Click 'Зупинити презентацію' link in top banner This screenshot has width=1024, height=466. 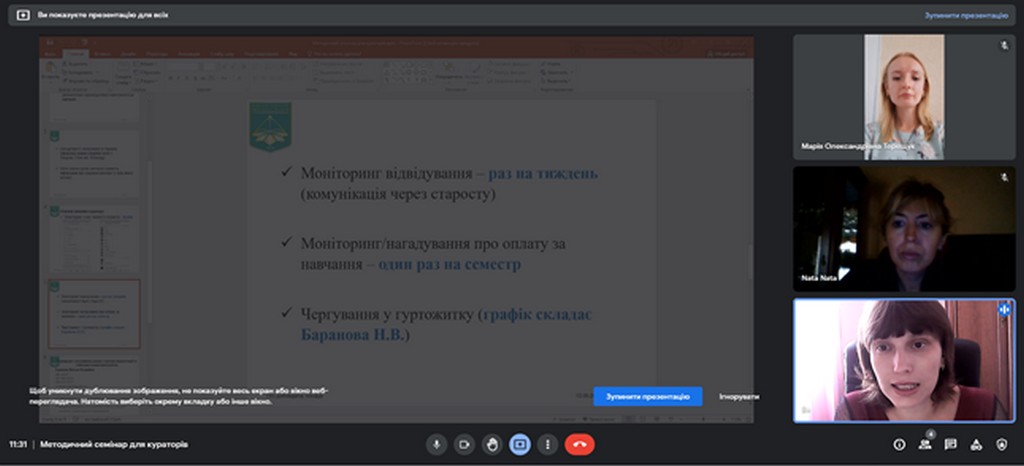pyautogui.click(x=965, y=15)
